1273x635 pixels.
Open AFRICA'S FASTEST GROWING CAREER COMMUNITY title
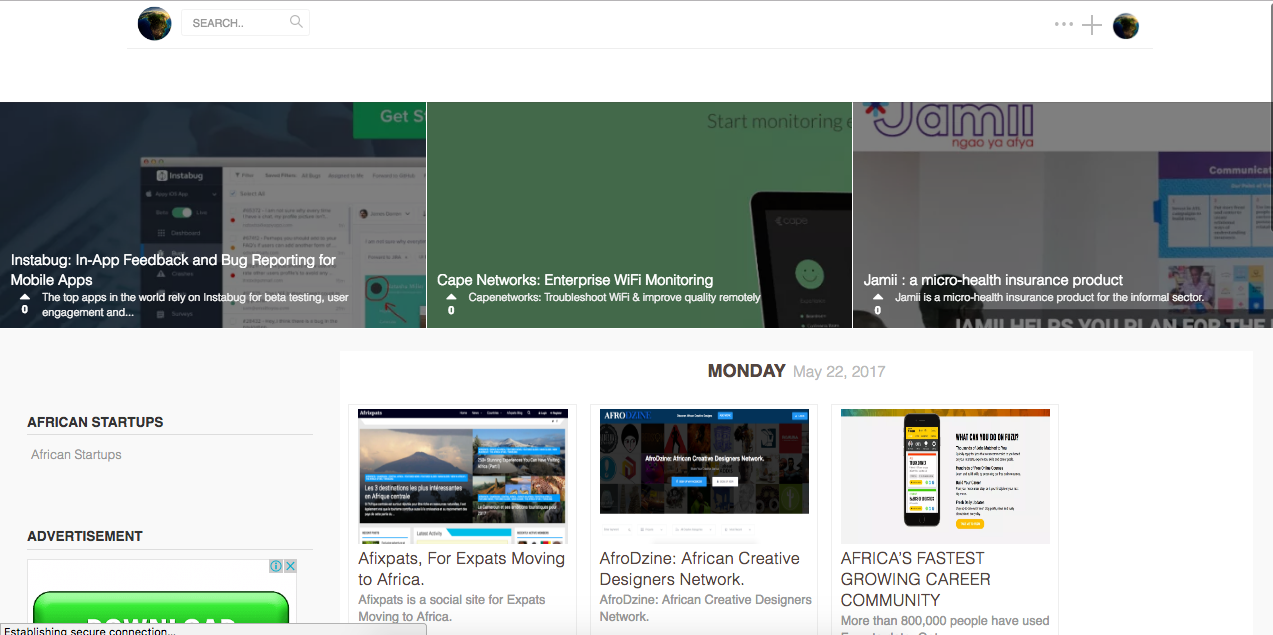[x=916, y=579]
